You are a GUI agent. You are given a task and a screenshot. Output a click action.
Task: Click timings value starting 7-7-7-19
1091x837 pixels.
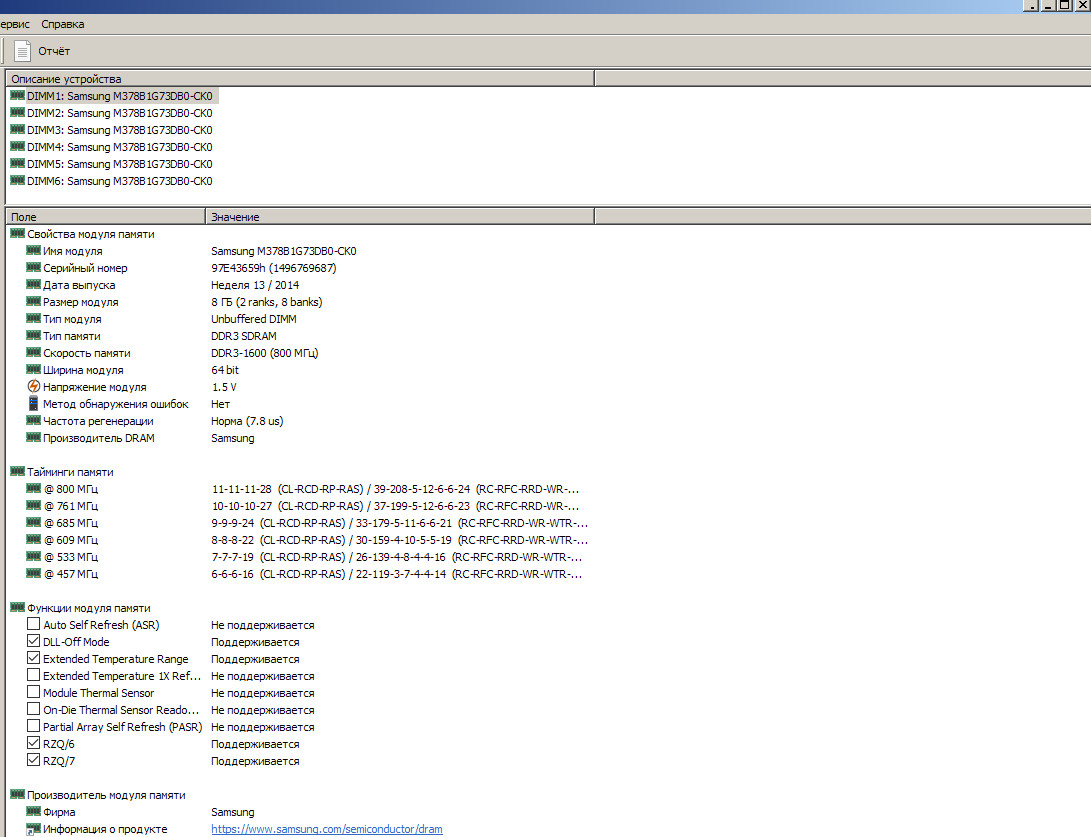pos(397,557)
